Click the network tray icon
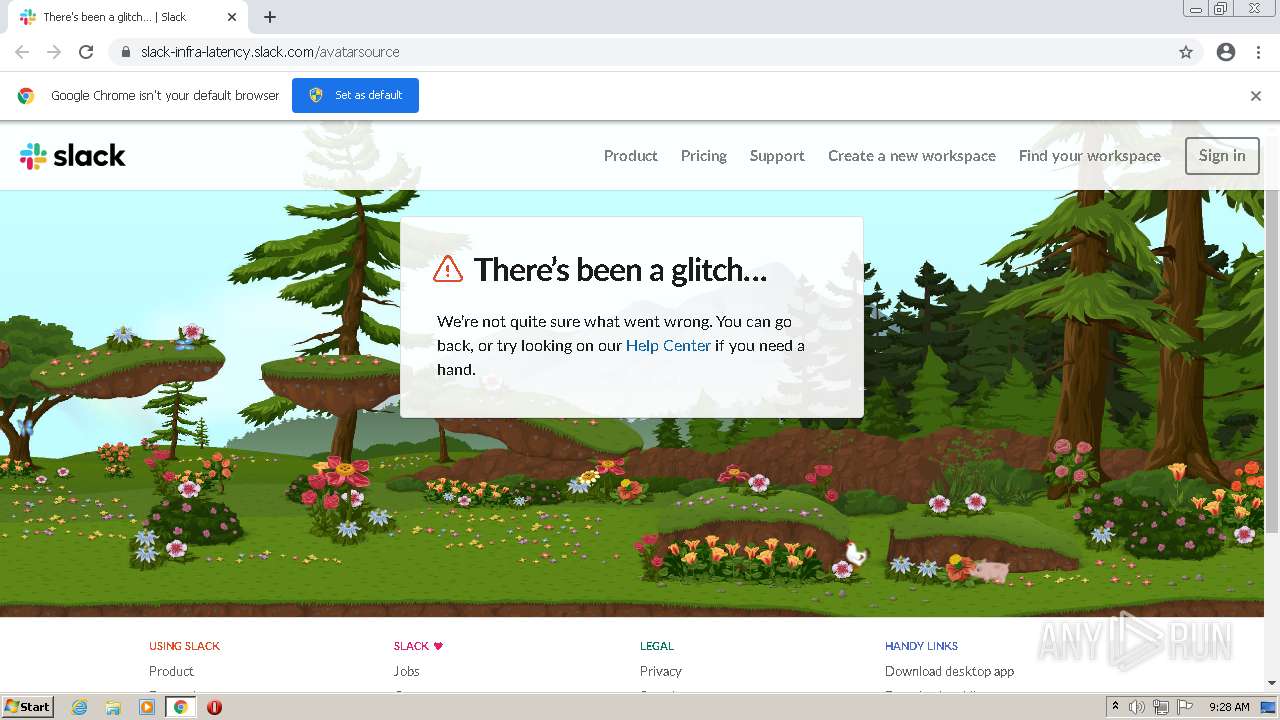This screenshot has width=1280, height=720. [x=1161, y=707]
